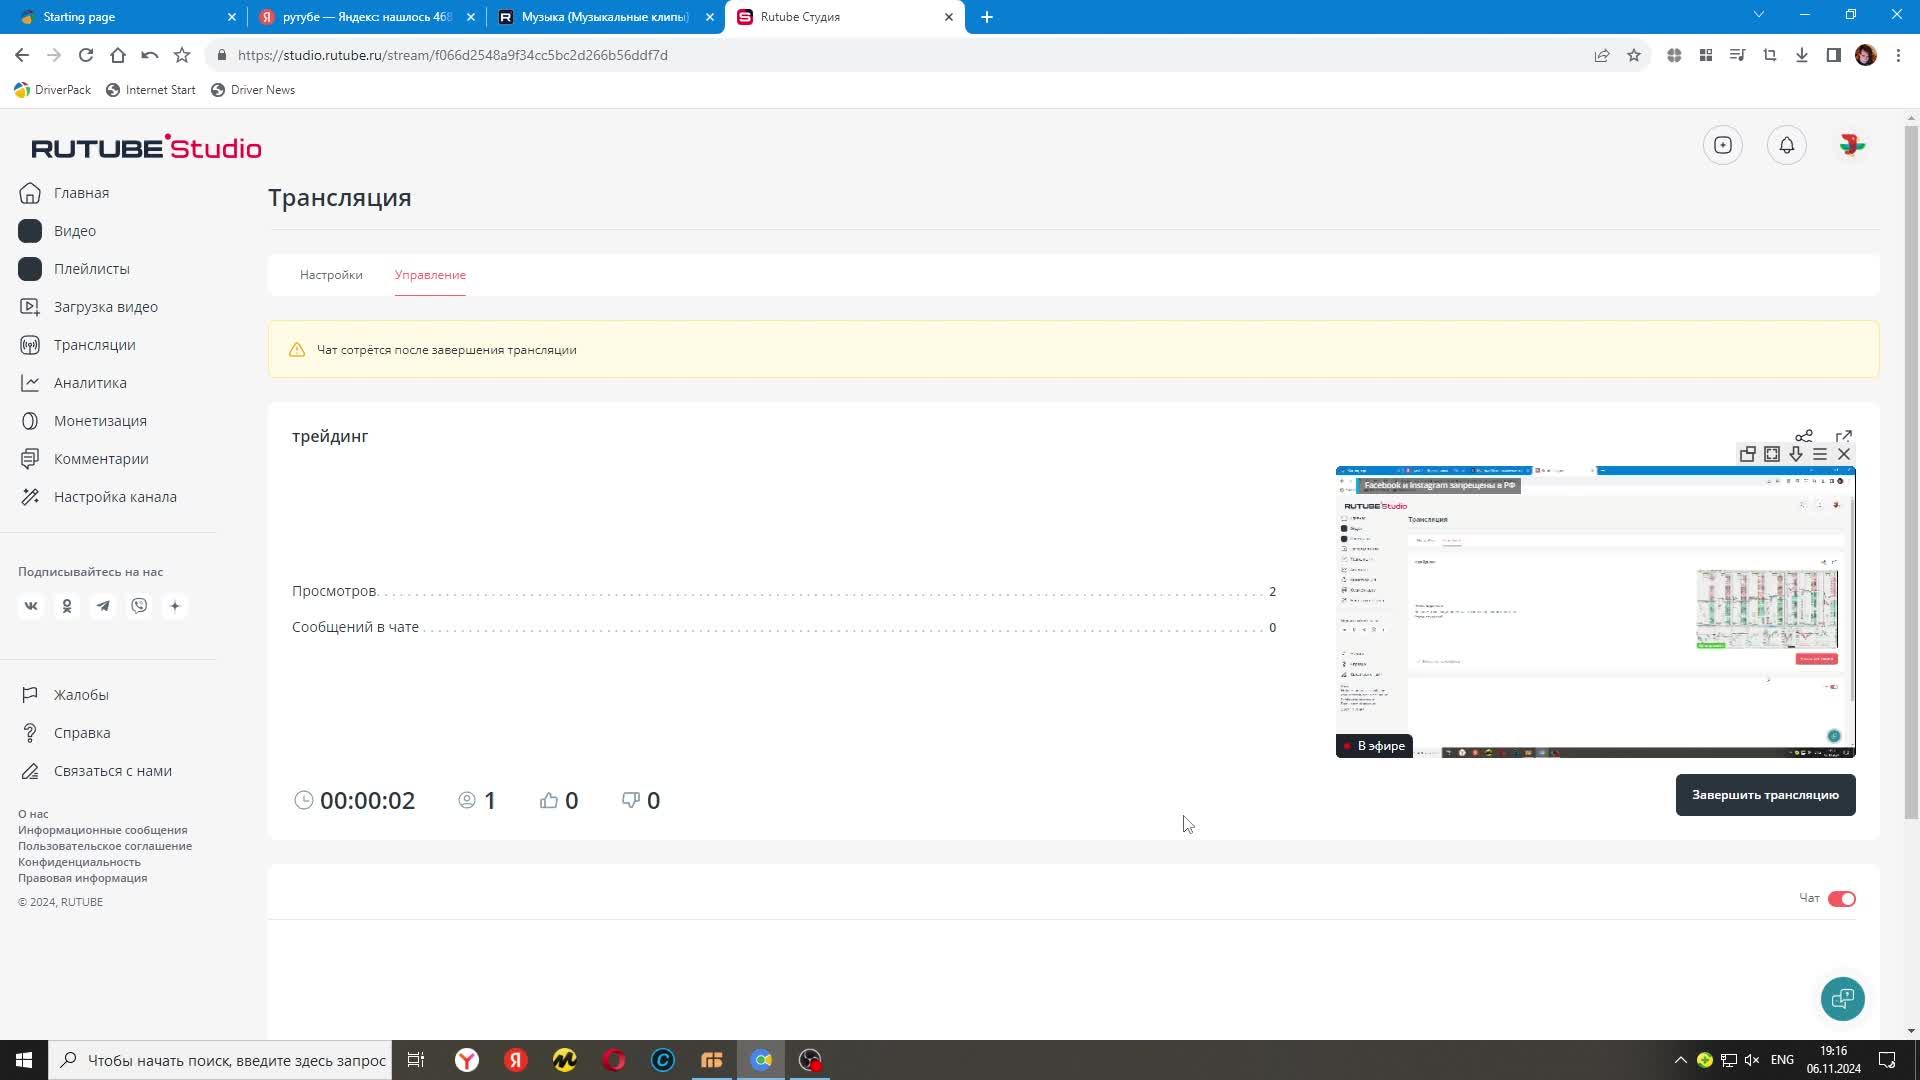Open the user avatar account menu
Viewport: 1920px width, 1080px height.
pos(1851,145)
